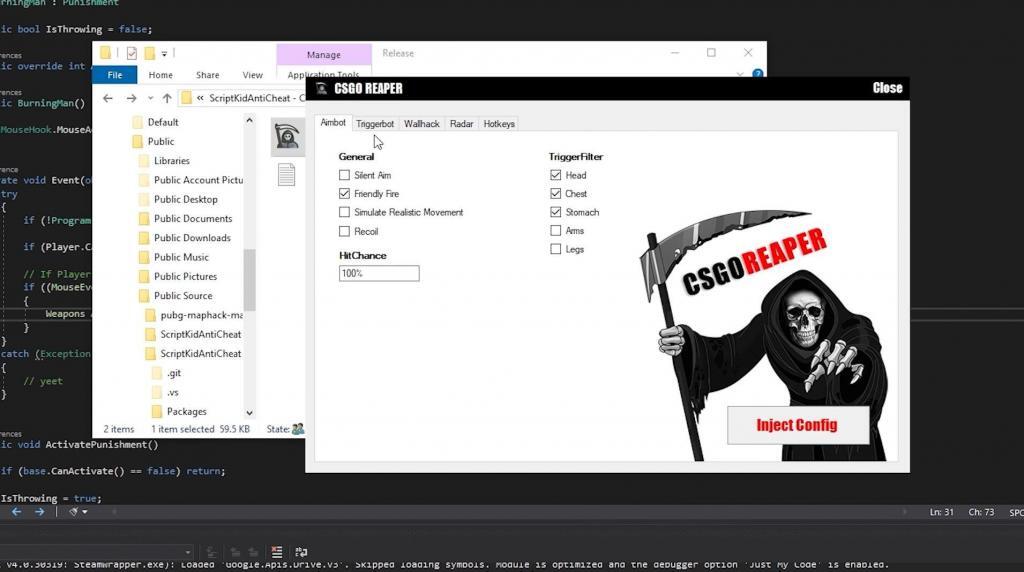Click Visual Studio navigate backward arrow
Screen dimensions: 1024x572
click(16, 512)
